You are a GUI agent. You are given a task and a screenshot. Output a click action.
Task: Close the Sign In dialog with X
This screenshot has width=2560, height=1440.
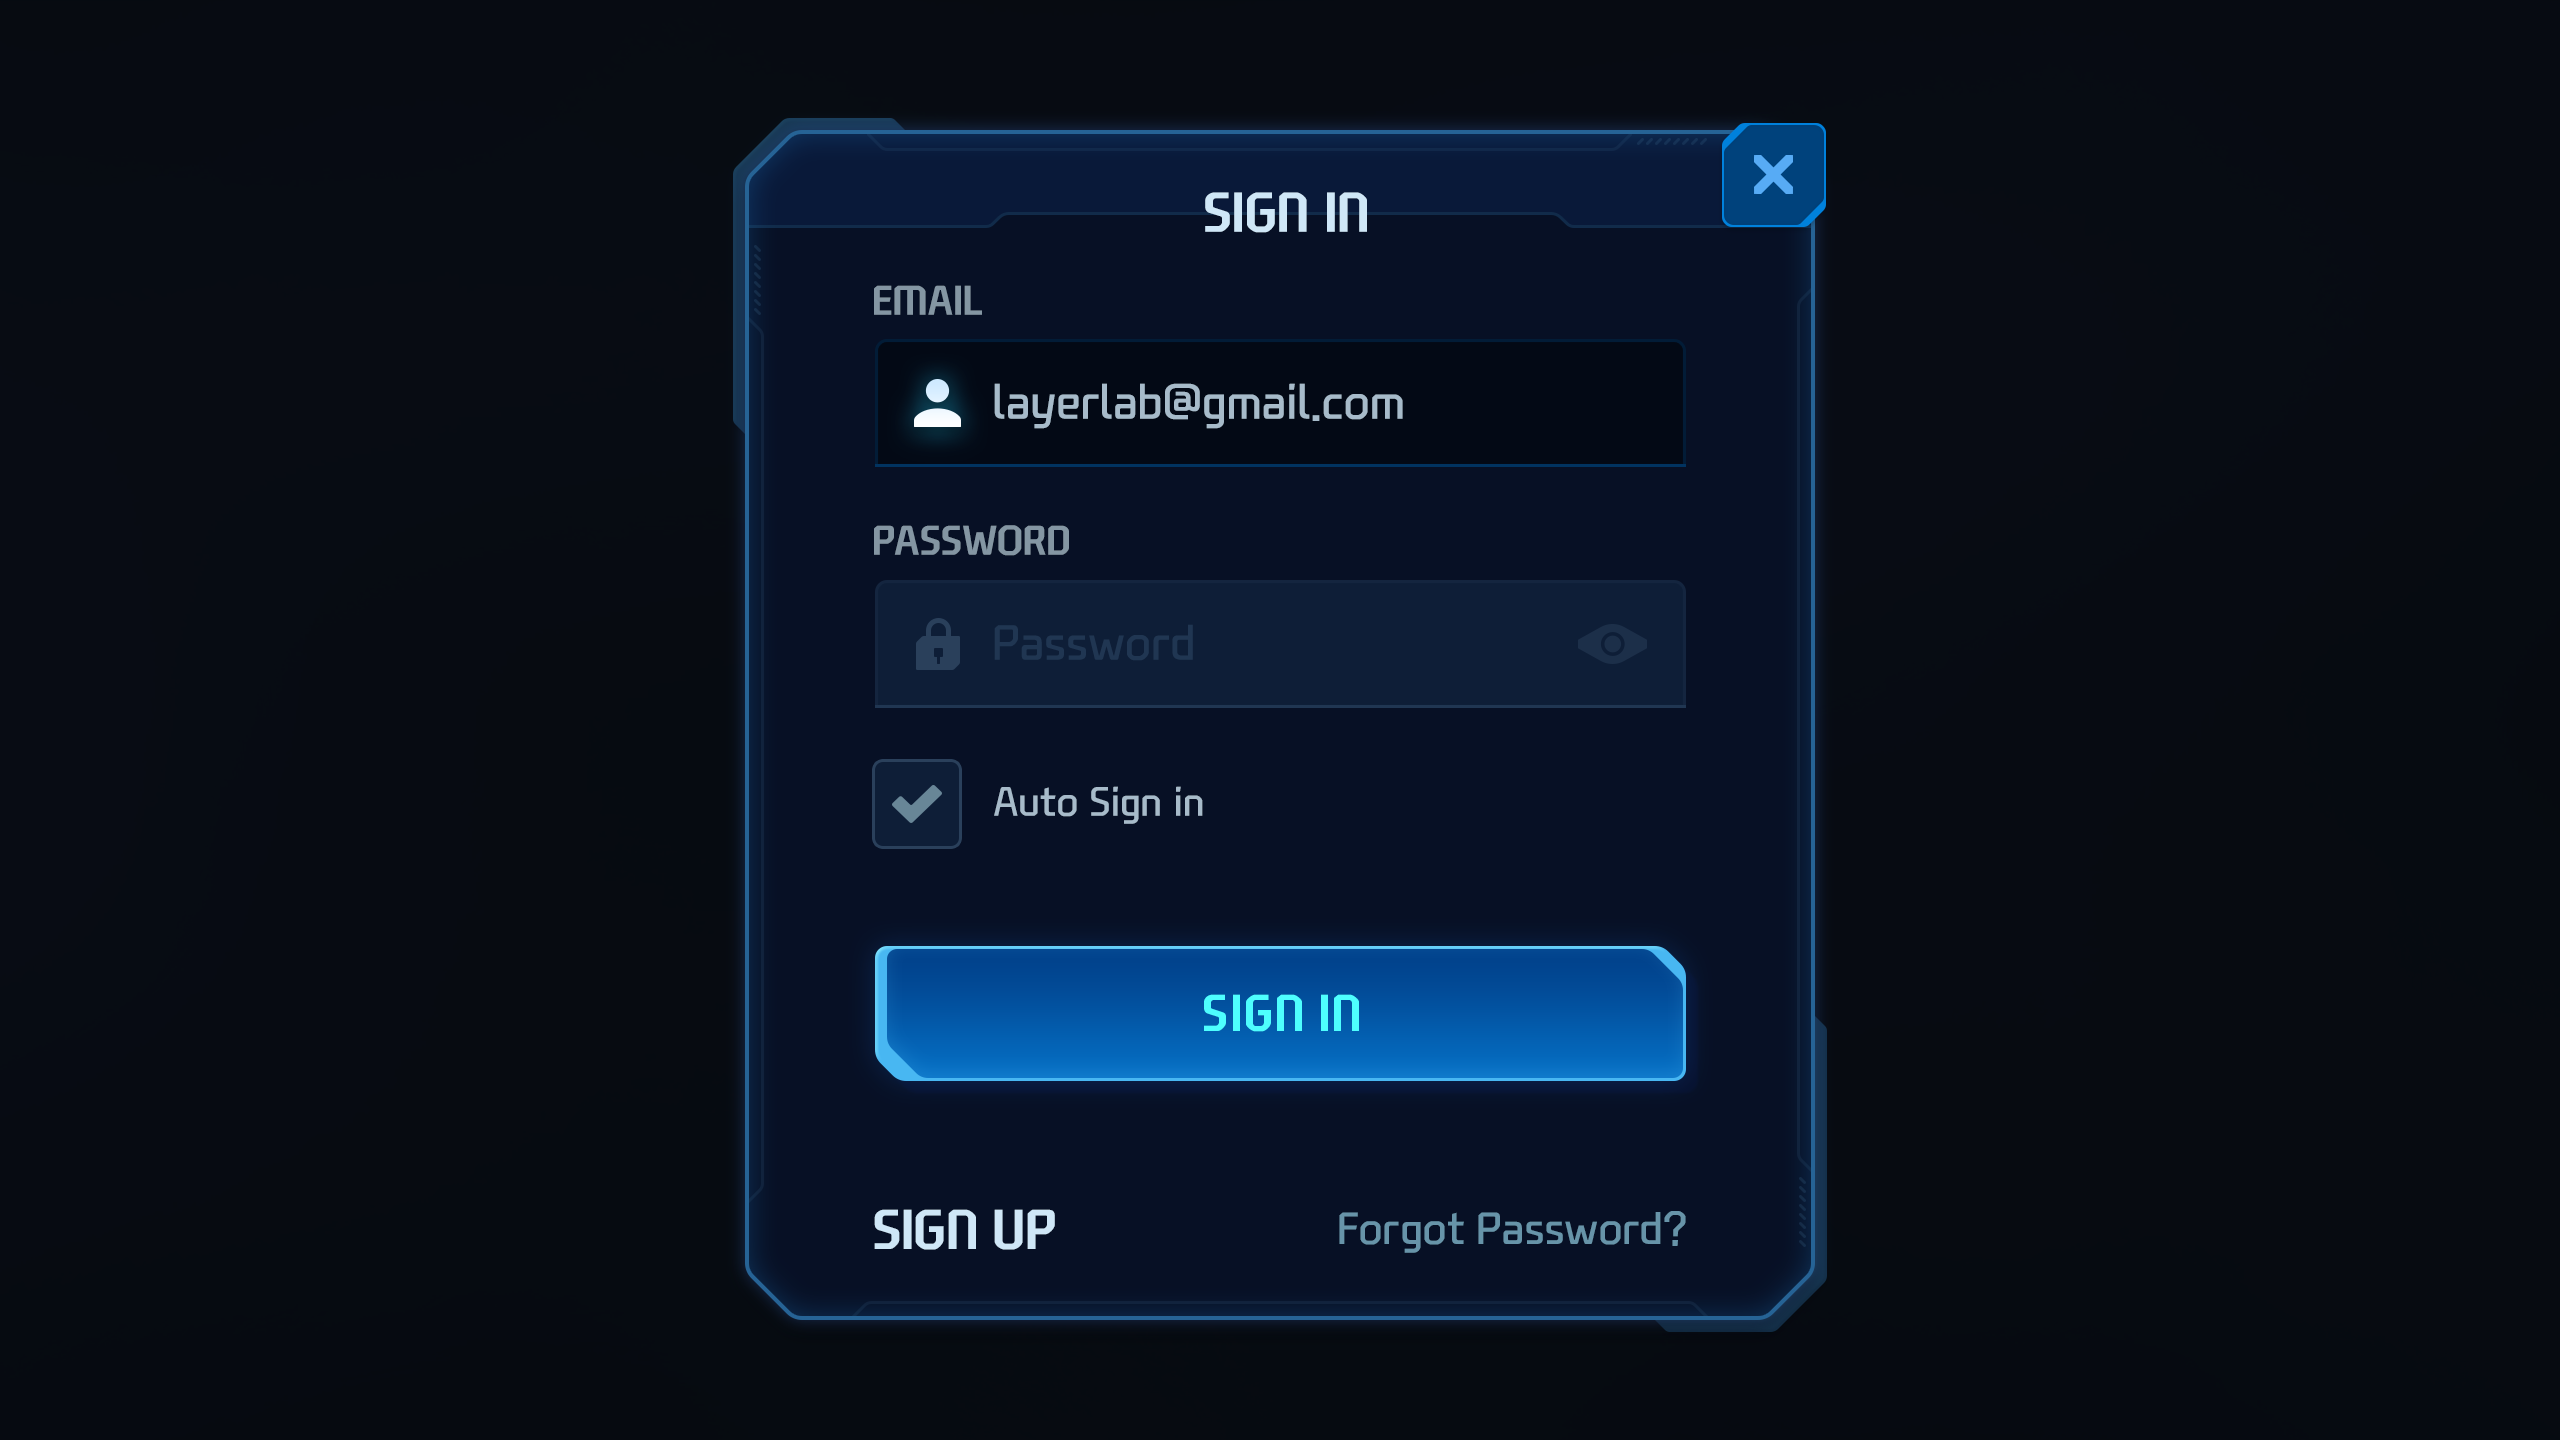pos(1773,175)
